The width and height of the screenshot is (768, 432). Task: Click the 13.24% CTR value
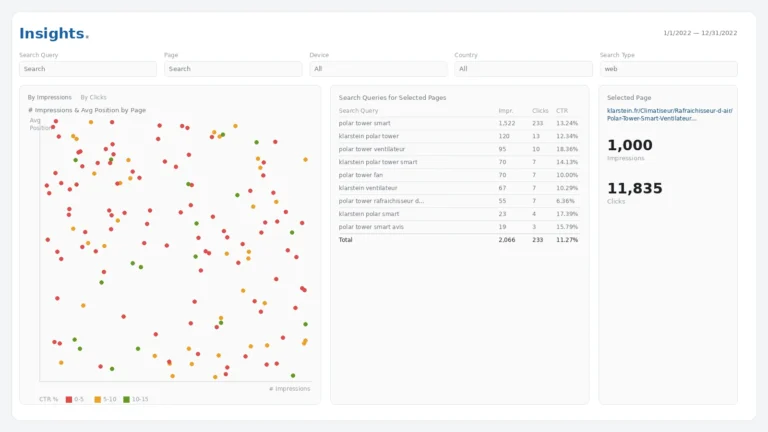click(x=567, y=123)
